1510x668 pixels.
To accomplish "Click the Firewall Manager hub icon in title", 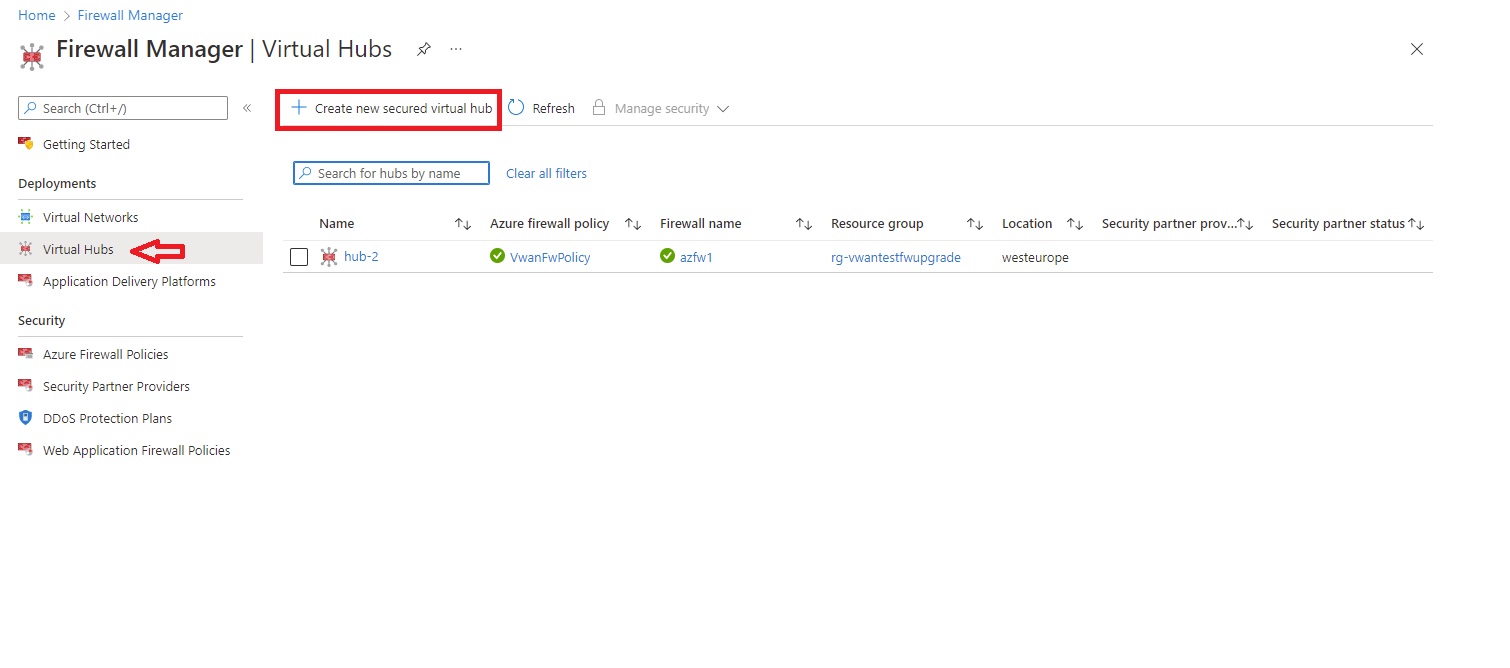I will (x=32, y=57).
